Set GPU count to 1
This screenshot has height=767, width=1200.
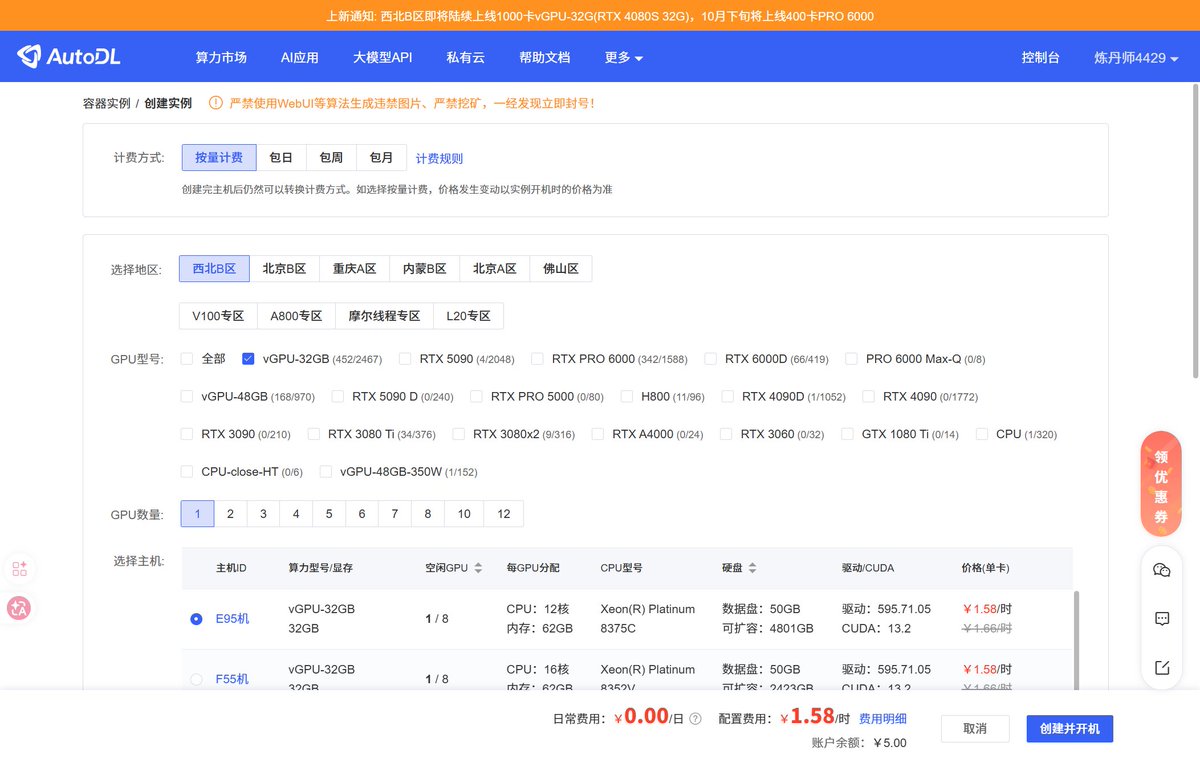click(197, 514)
